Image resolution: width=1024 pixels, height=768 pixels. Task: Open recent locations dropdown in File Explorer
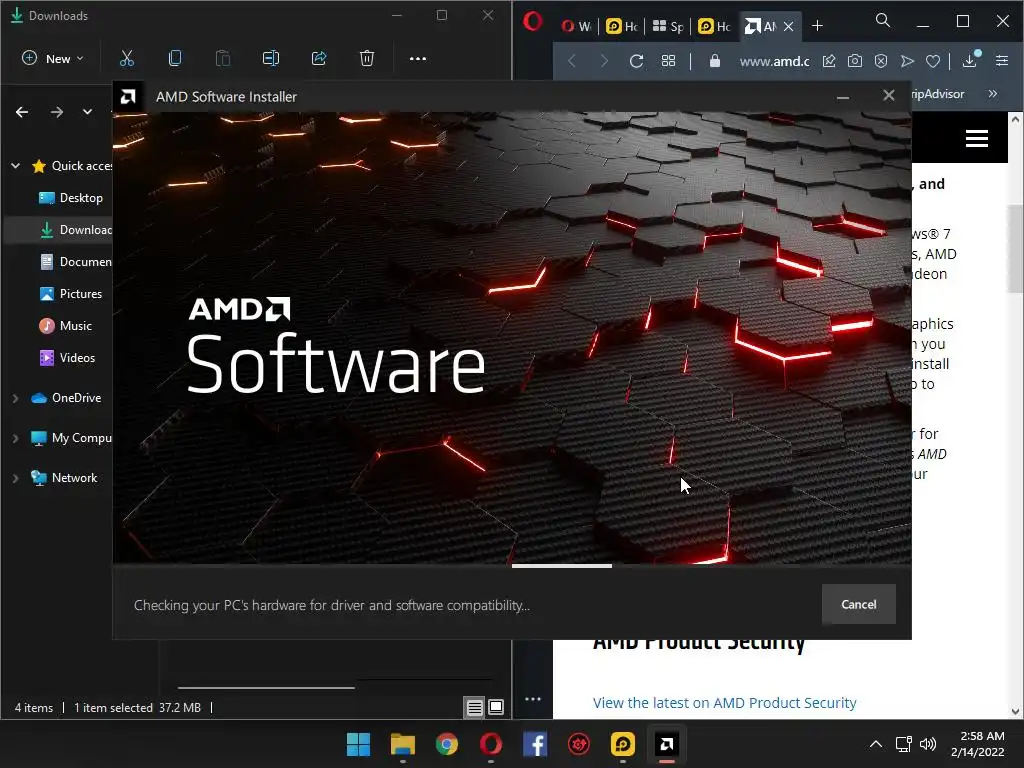[x=87, y=112]
